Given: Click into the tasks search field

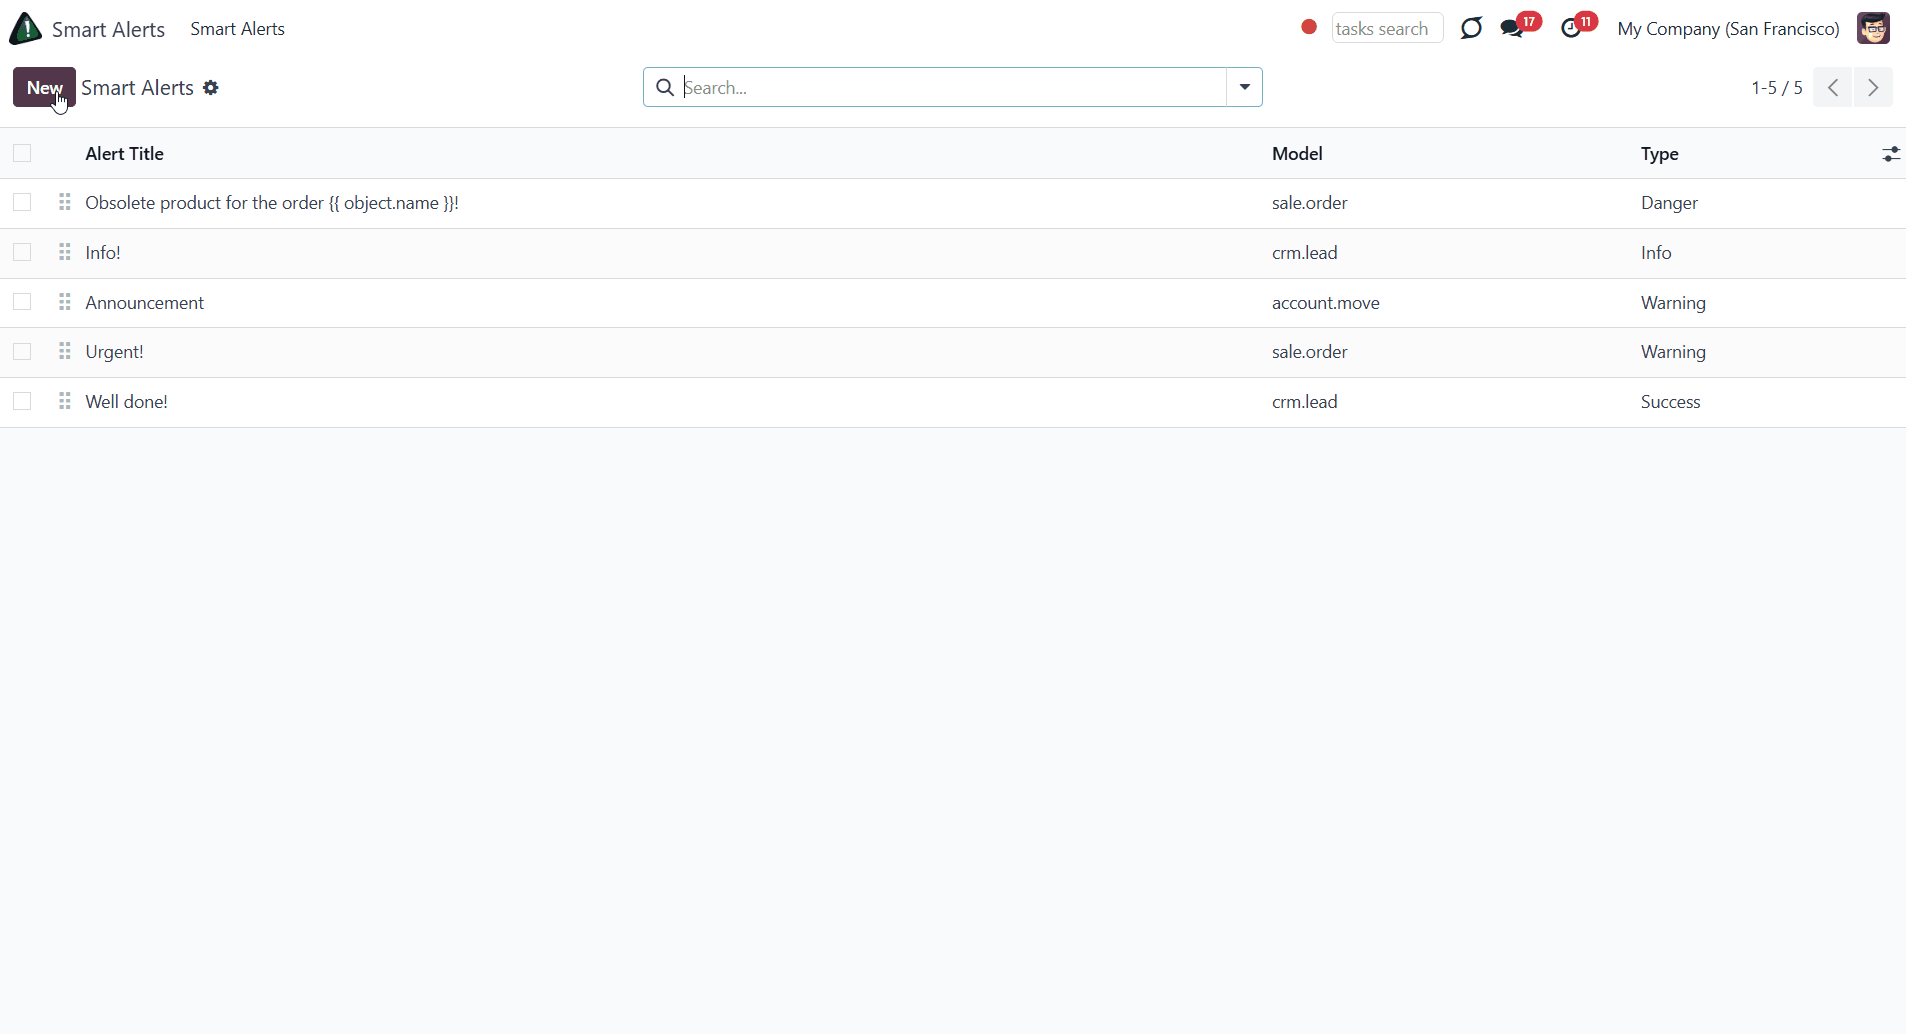Looking at the screenshot, I should (1387, 29).
